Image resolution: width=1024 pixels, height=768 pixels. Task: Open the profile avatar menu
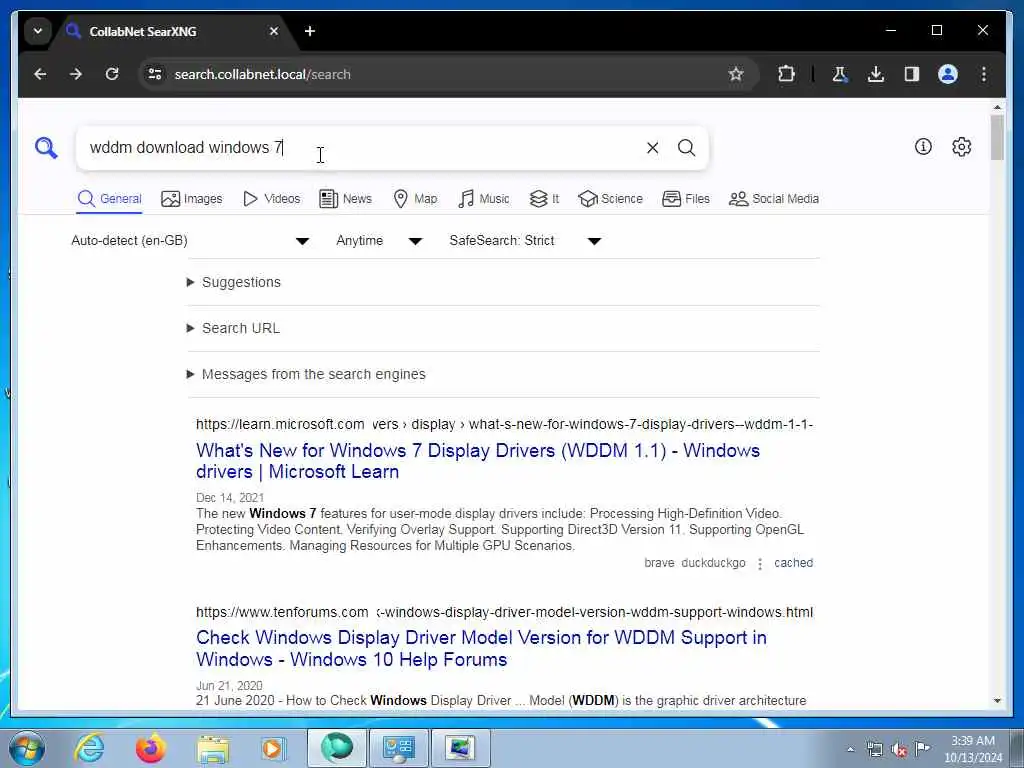(x=948, y=74)
